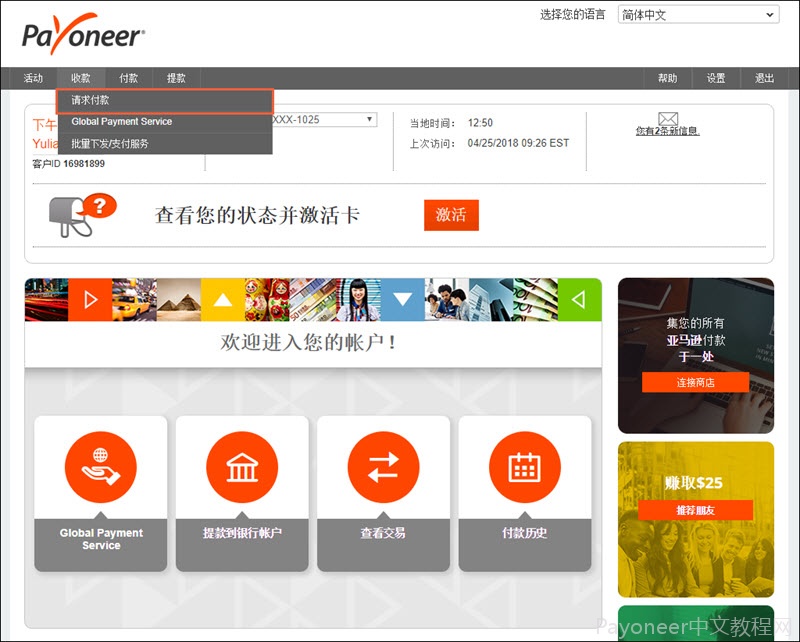Open the 活动 menu
The width and height of the screenshot is (800, 642).
[33, 78]
